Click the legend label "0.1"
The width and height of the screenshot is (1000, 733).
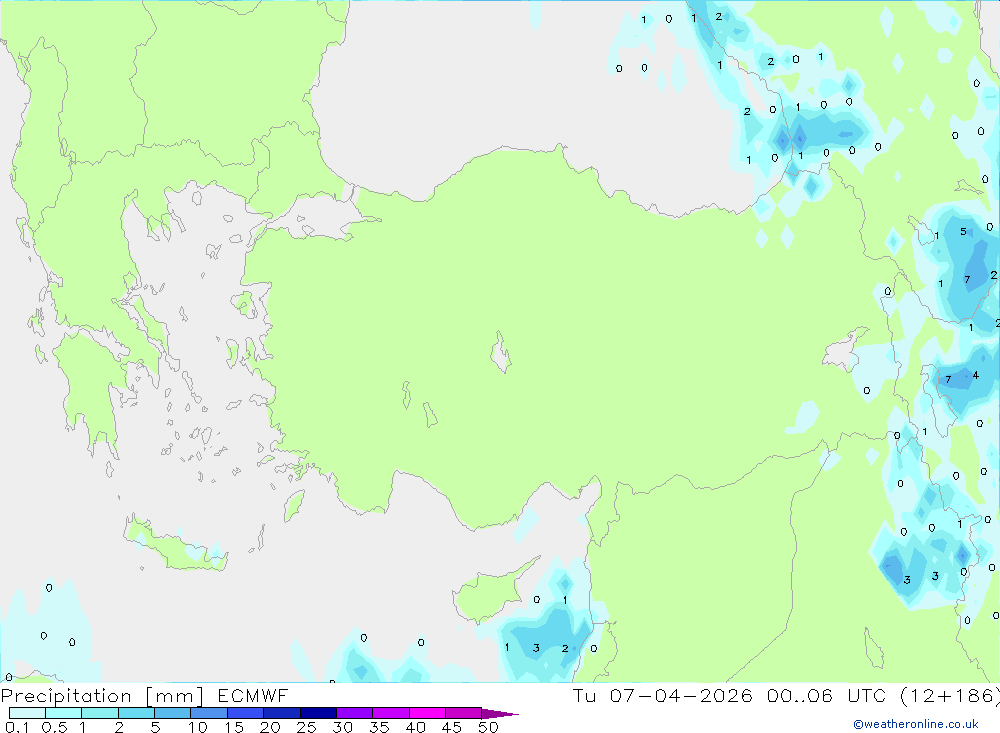point(17,727)
